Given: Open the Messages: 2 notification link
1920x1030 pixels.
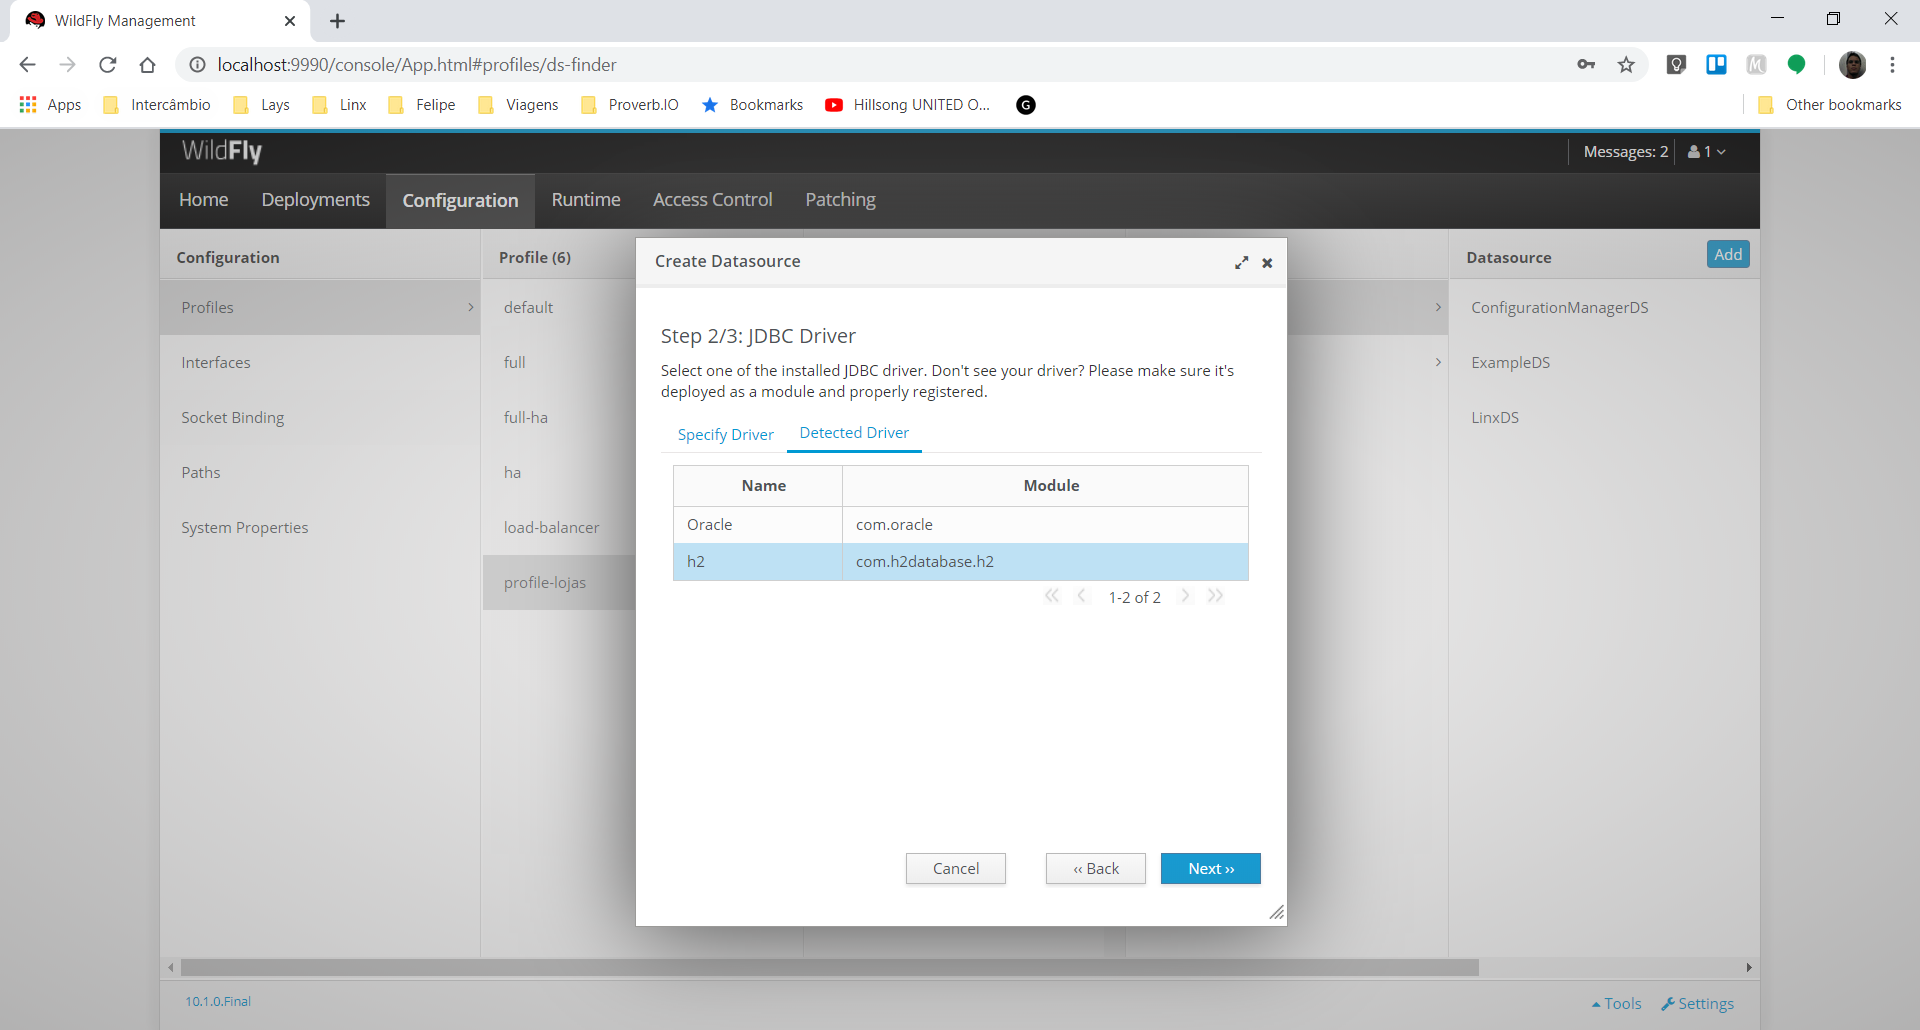Looking at the screenshot, I should pyautogui.click(x=1626, y=152).
